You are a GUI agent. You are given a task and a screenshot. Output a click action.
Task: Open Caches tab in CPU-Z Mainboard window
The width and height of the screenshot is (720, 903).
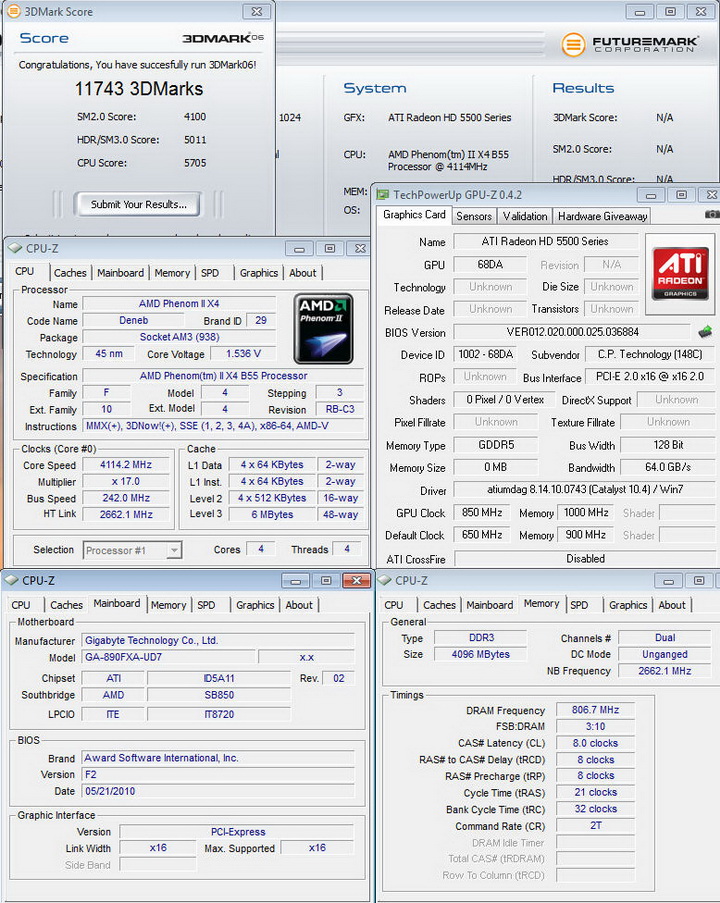point(66,605)
